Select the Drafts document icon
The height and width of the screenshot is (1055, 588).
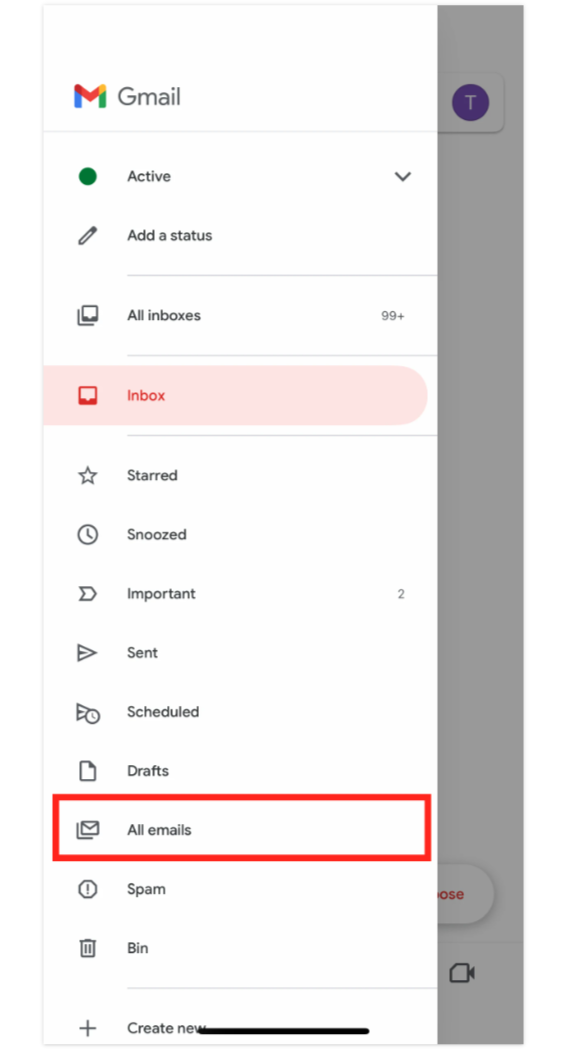[87, 771]
